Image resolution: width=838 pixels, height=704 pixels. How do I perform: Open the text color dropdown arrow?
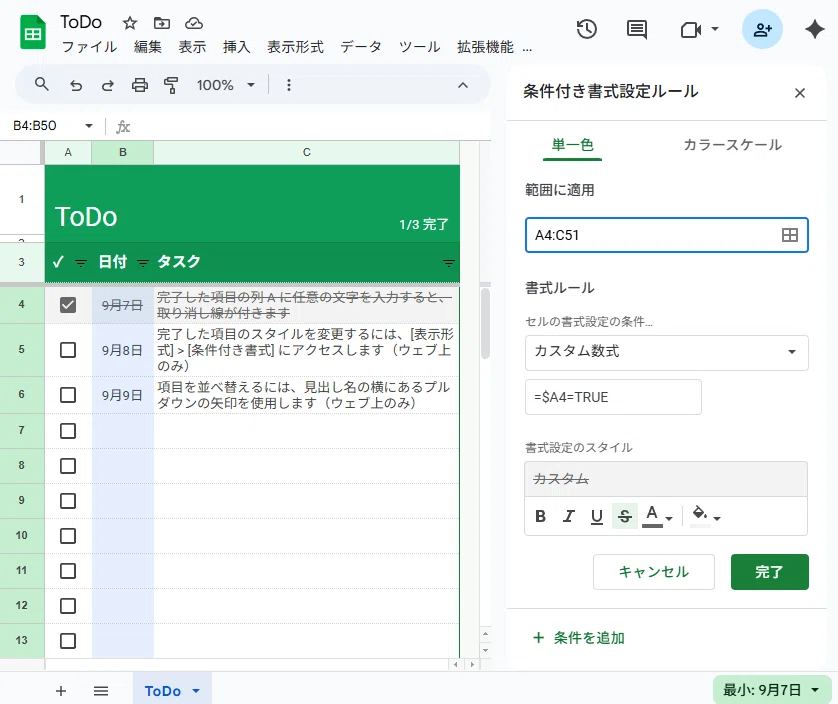pyautogui.click(x=669, y=518)
